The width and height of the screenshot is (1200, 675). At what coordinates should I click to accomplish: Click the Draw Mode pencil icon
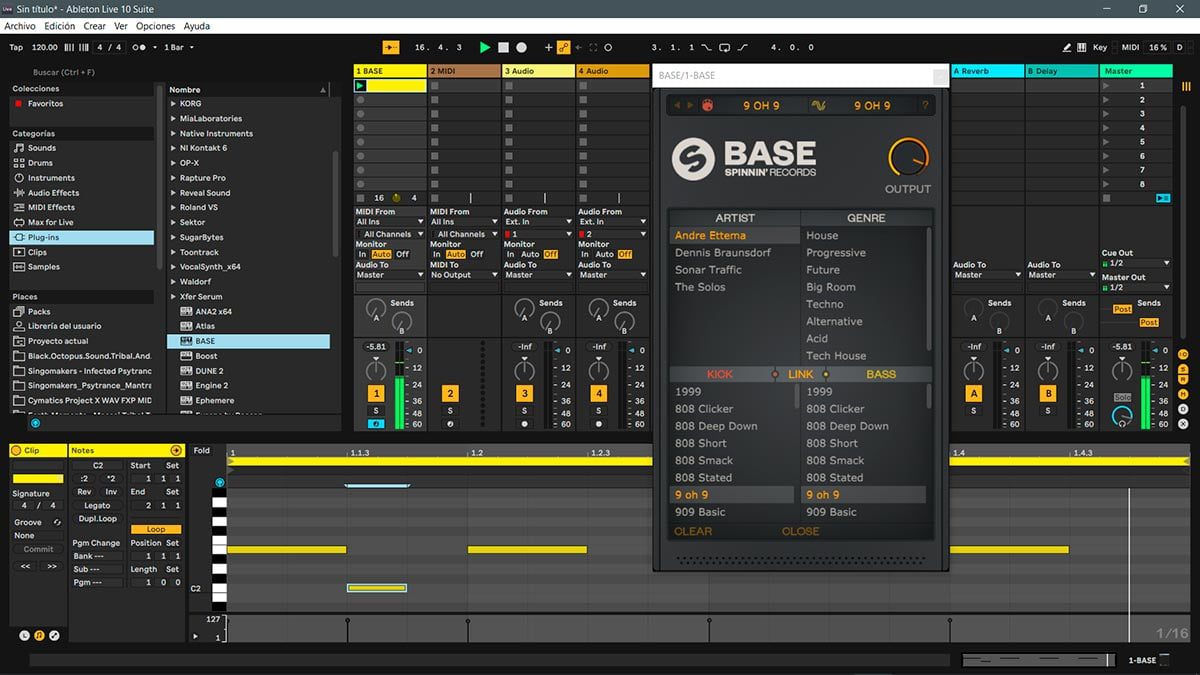coord(1067,47)
